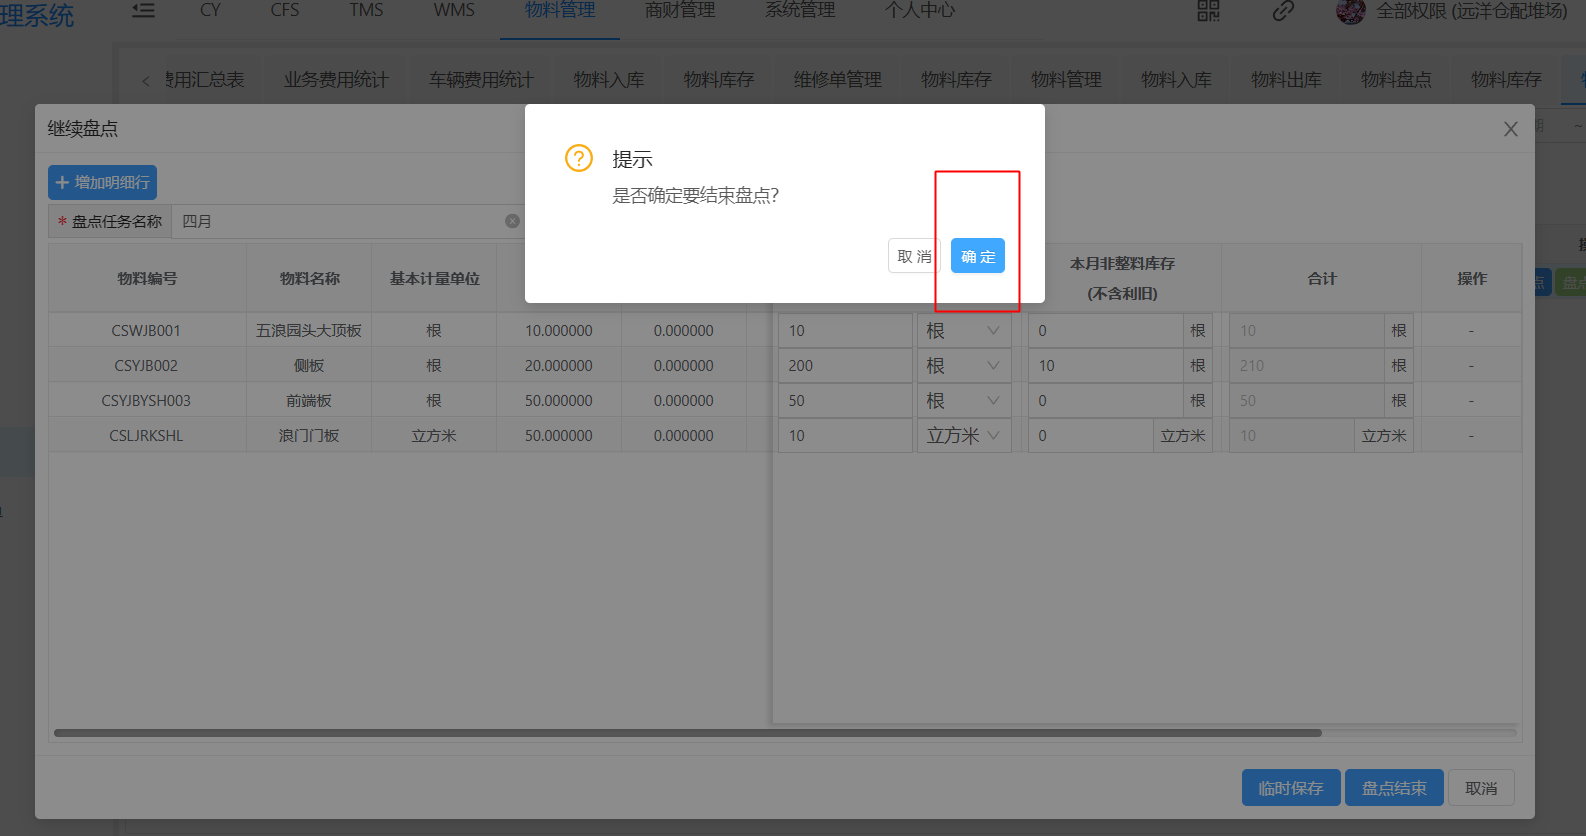Click the user avatar icon
Viewport: 1586px width, 836px height.
click(1350, 11)
